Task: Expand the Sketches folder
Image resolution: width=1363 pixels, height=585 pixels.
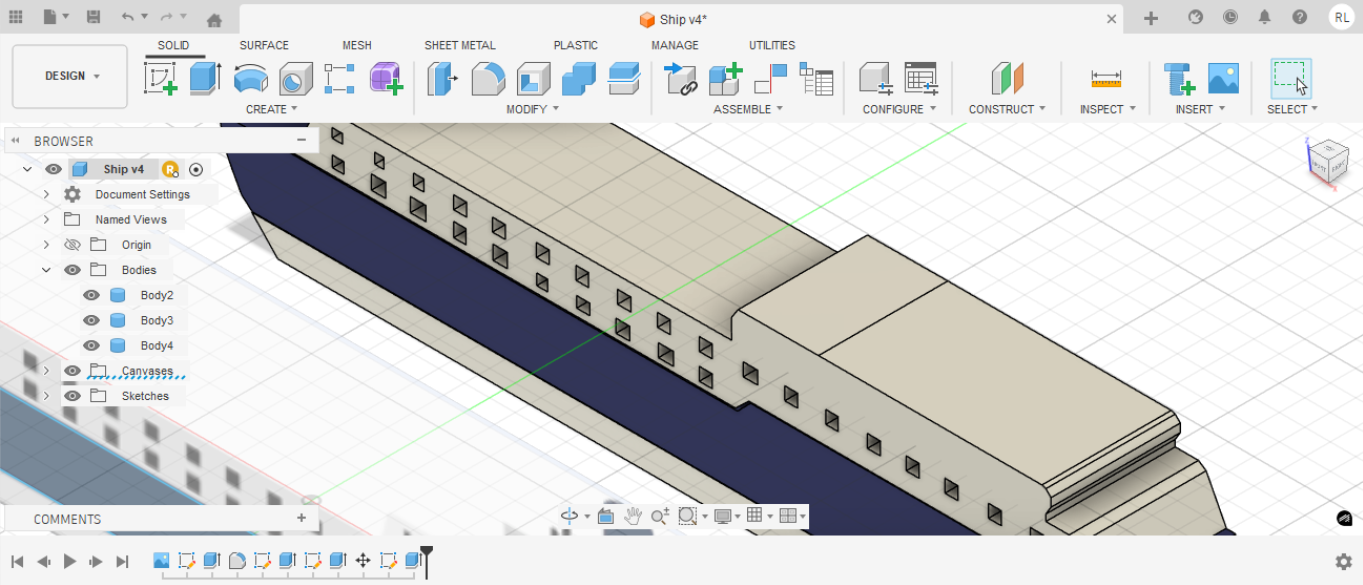Action: 46,395
